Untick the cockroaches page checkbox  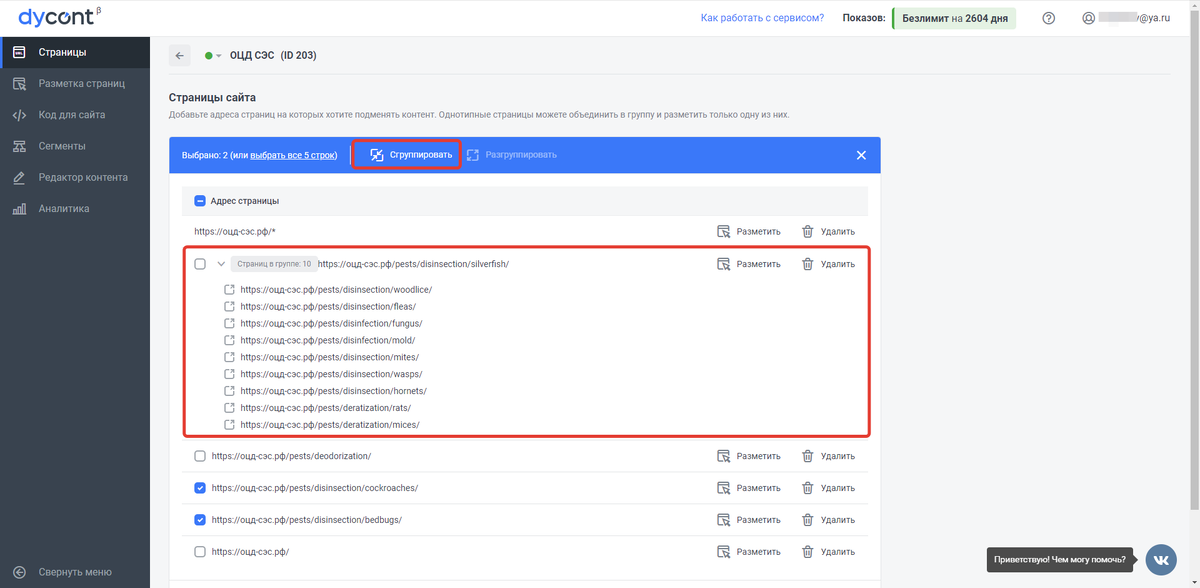pyautogui.click(x=200, y=488)
